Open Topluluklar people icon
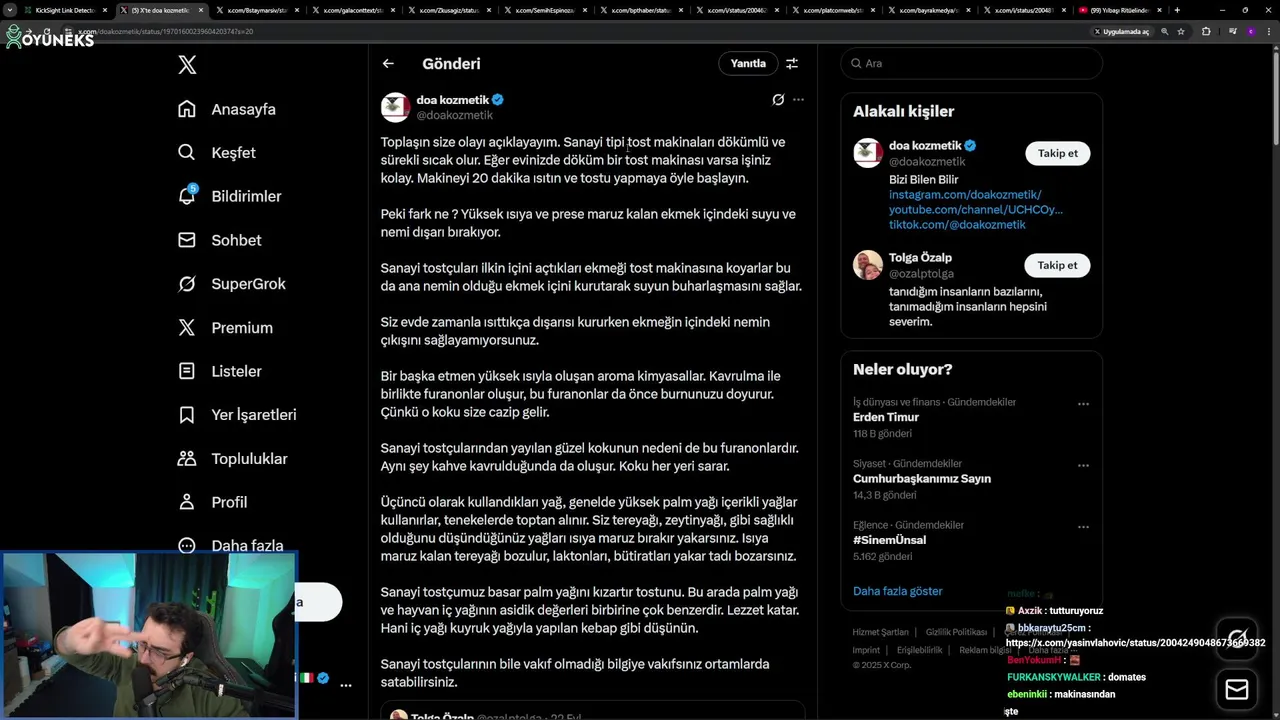This screenshot has width=1280, height=720. [x=187, y=458]
